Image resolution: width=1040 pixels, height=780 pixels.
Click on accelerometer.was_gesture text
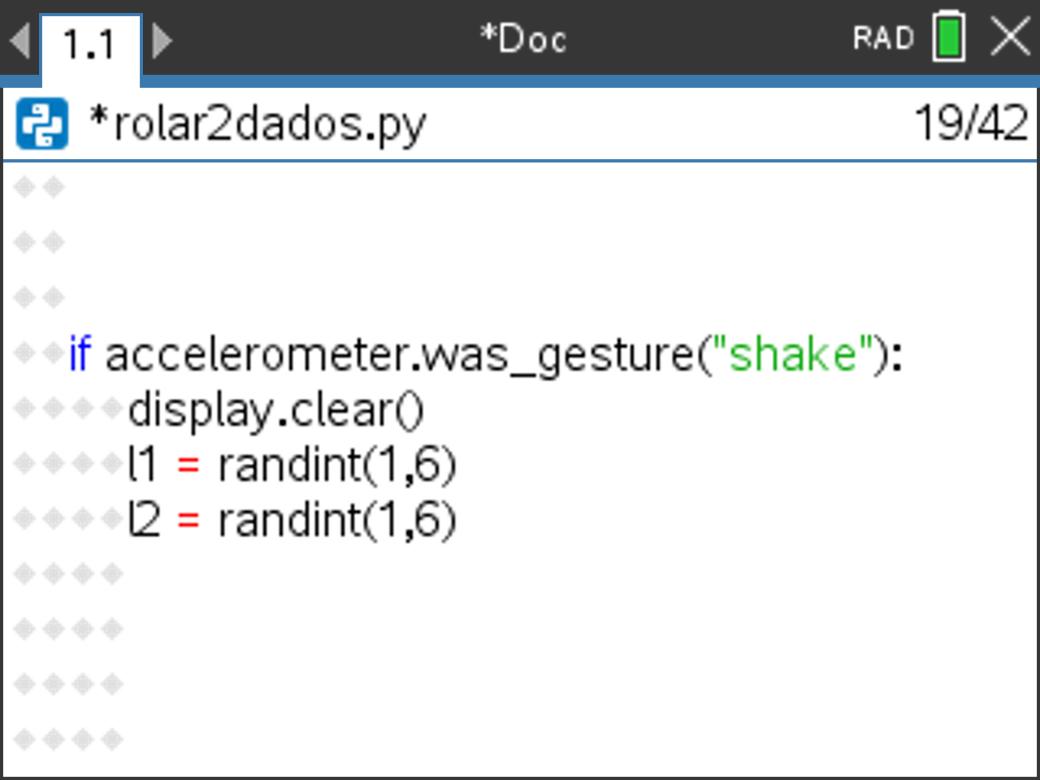pos(399,356)
